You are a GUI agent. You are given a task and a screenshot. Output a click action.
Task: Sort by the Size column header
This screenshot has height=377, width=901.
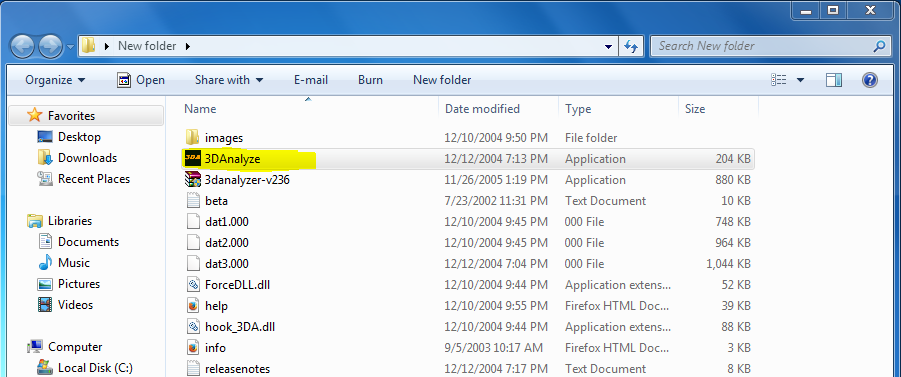pyautogui.click(x=695, y=109)
